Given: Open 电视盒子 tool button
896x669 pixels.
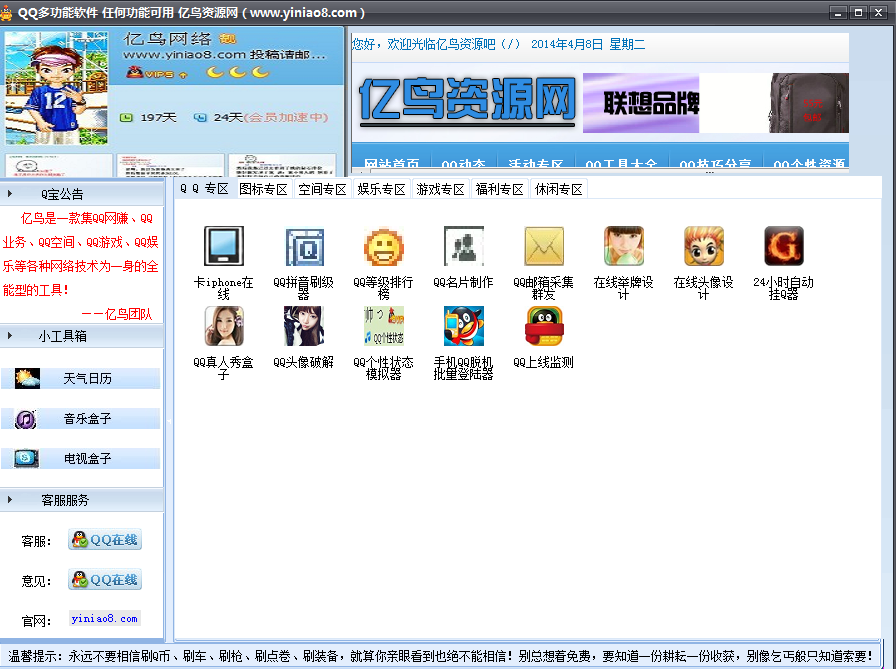Looking at the screenshot, I should [x=81, y=458].
